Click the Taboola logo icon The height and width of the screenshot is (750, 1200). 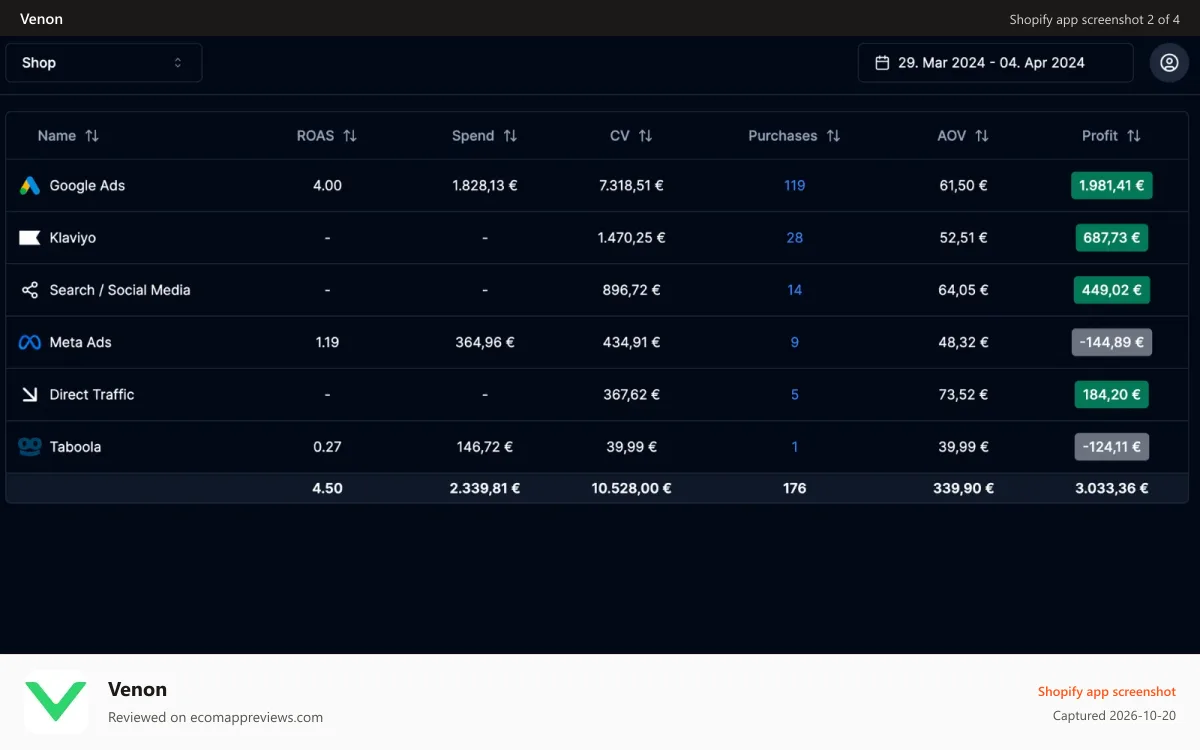coord(29,446)
